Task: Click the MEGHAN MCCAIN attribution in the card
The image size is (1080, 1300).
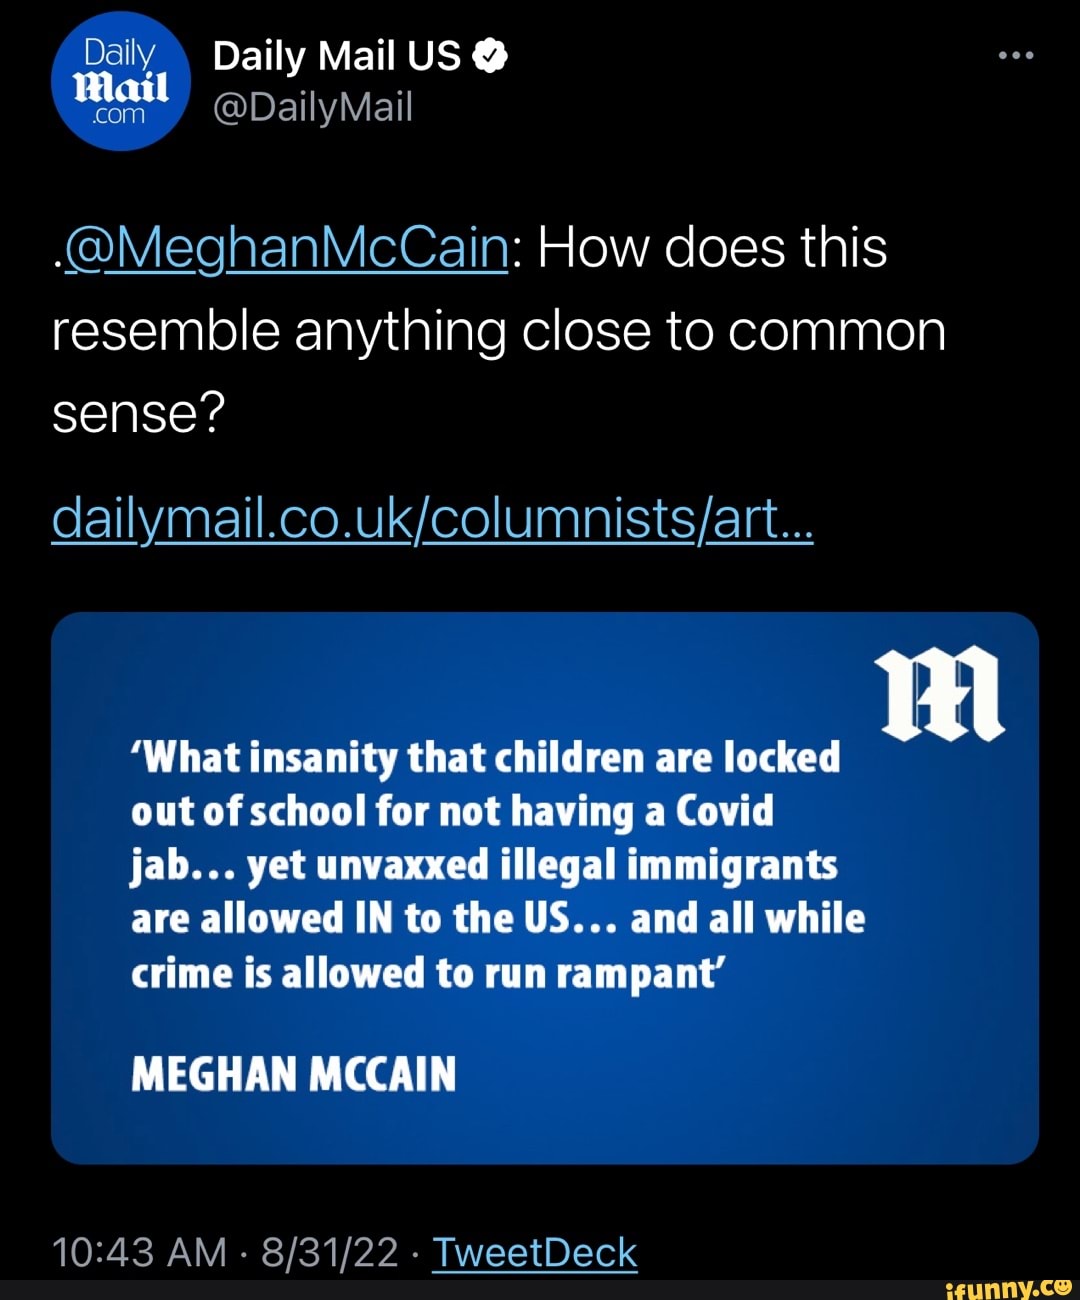Action: [x=293, y=1074]
